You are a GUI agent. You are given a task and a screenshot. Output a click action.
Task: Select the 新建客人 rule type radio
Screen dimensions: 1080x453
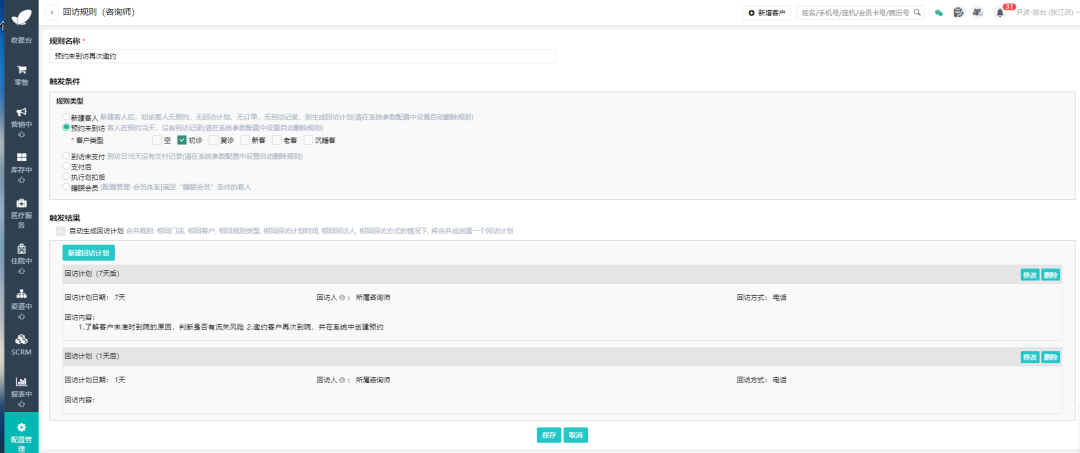click(66, 118)
